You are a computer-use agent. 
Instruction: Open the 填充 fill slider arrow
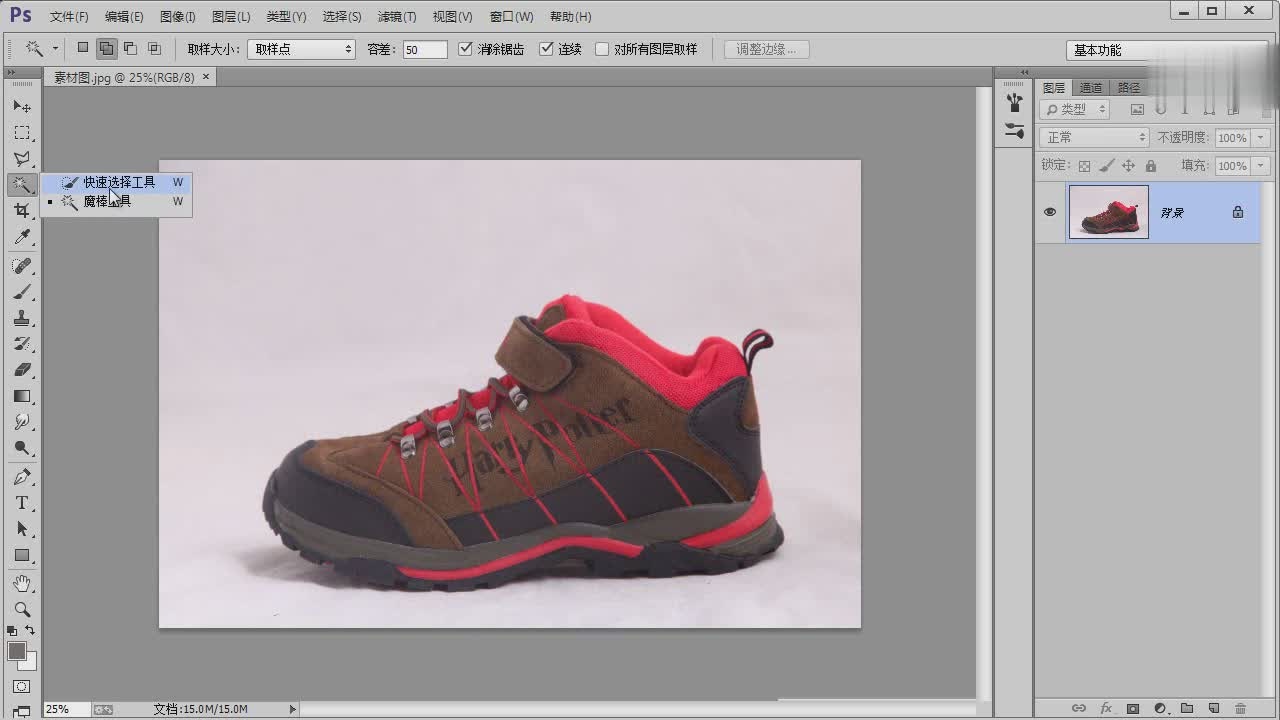[1260, 165]
